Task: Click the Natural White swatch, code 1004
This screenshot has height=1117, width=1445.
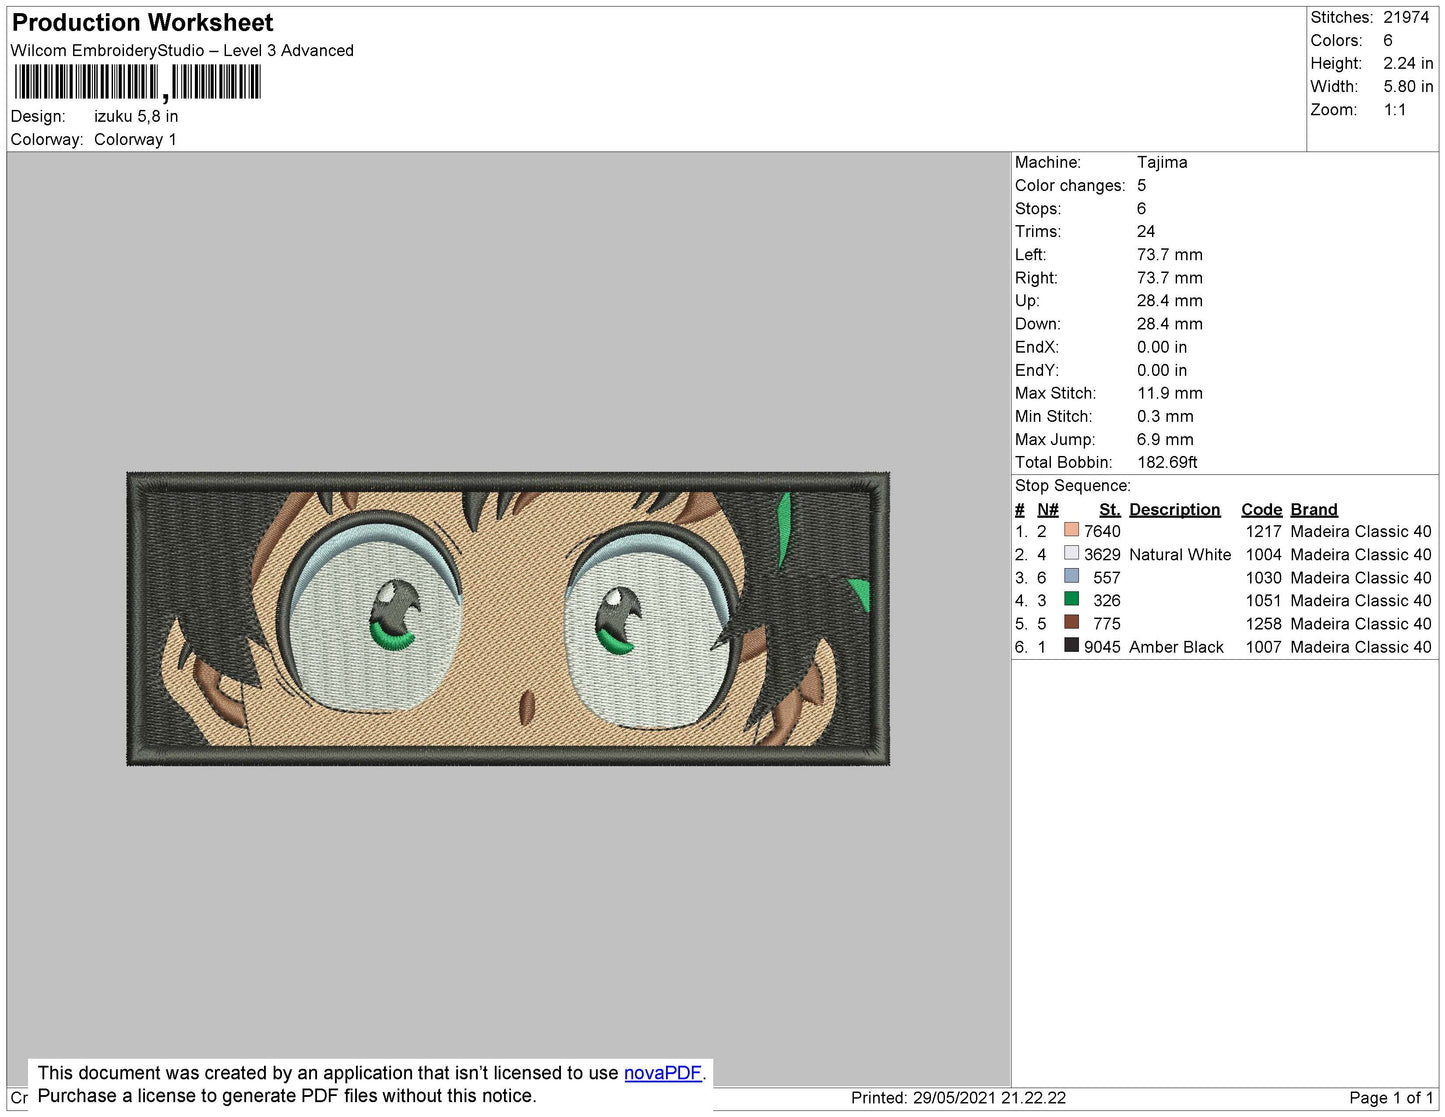Action: (x=1071, y=553)
